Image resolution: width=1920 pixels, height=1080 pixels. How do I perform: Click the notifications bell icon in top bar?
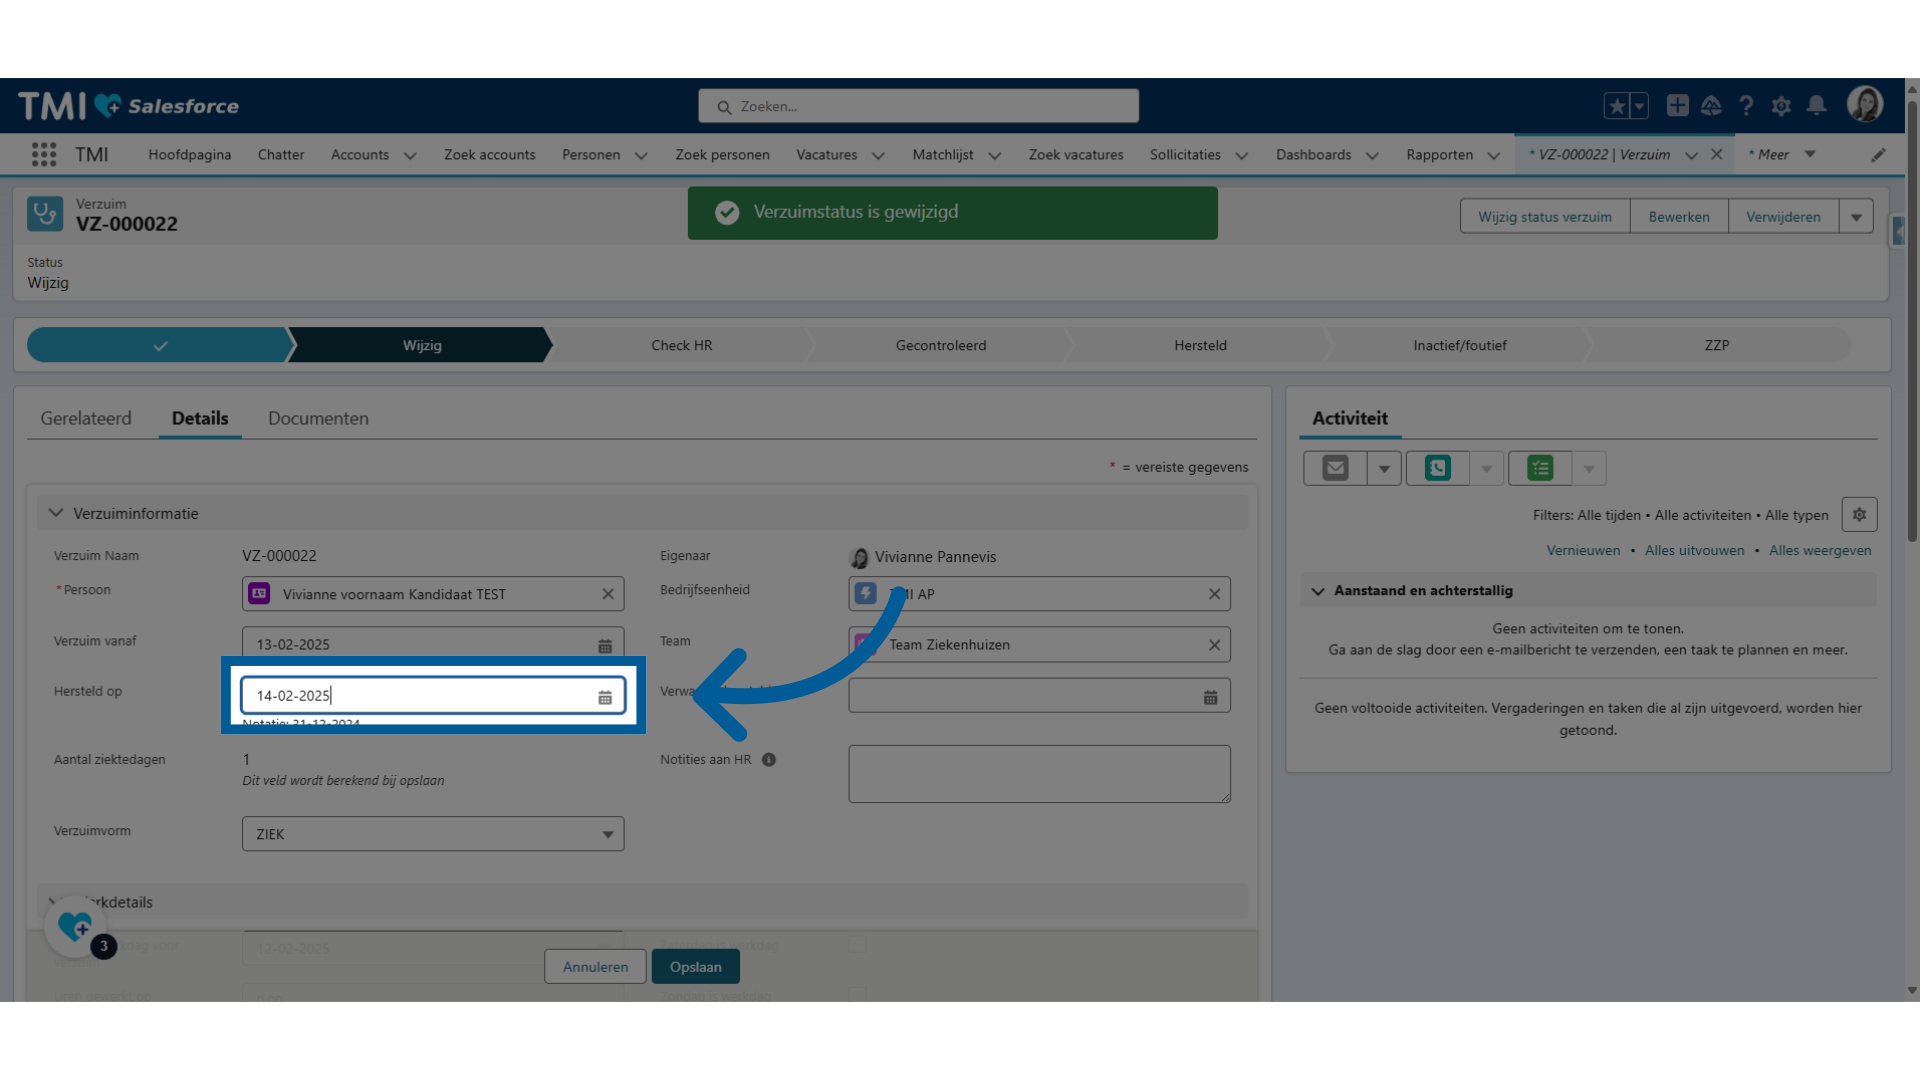click(x=1817, y=105)
